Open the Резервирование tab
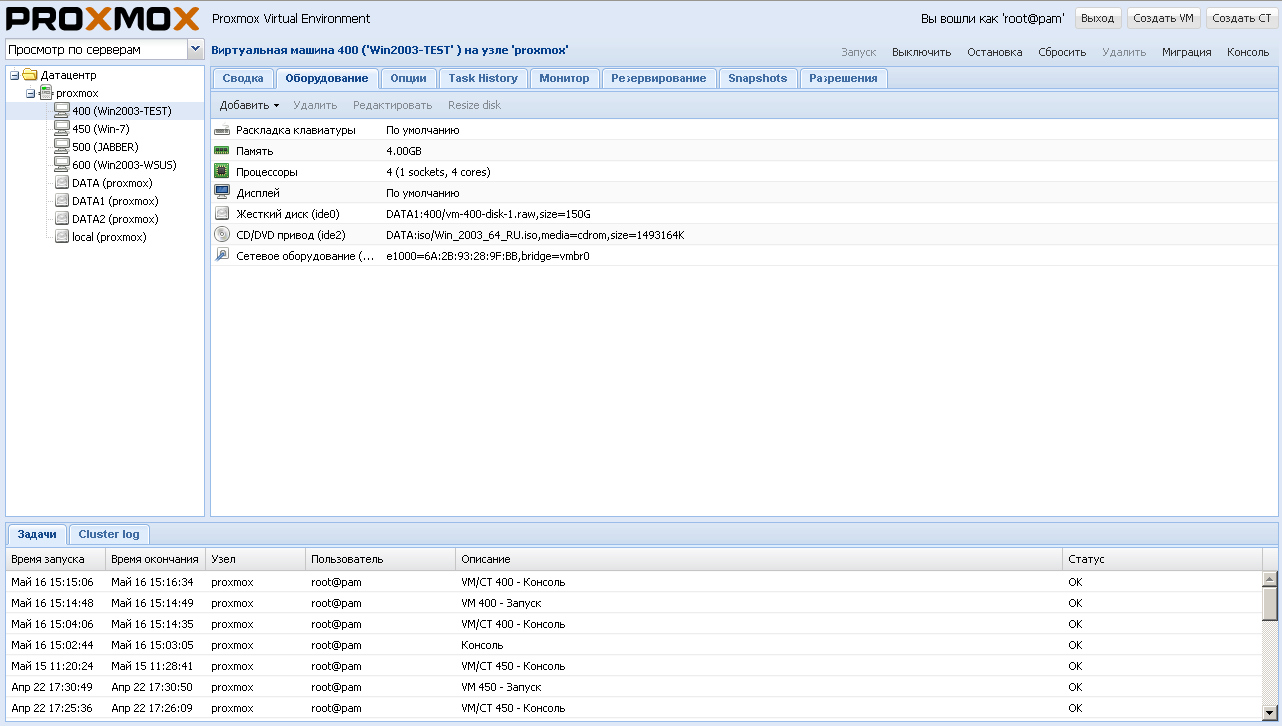The image size is (1282, 726). click(659, 78)
